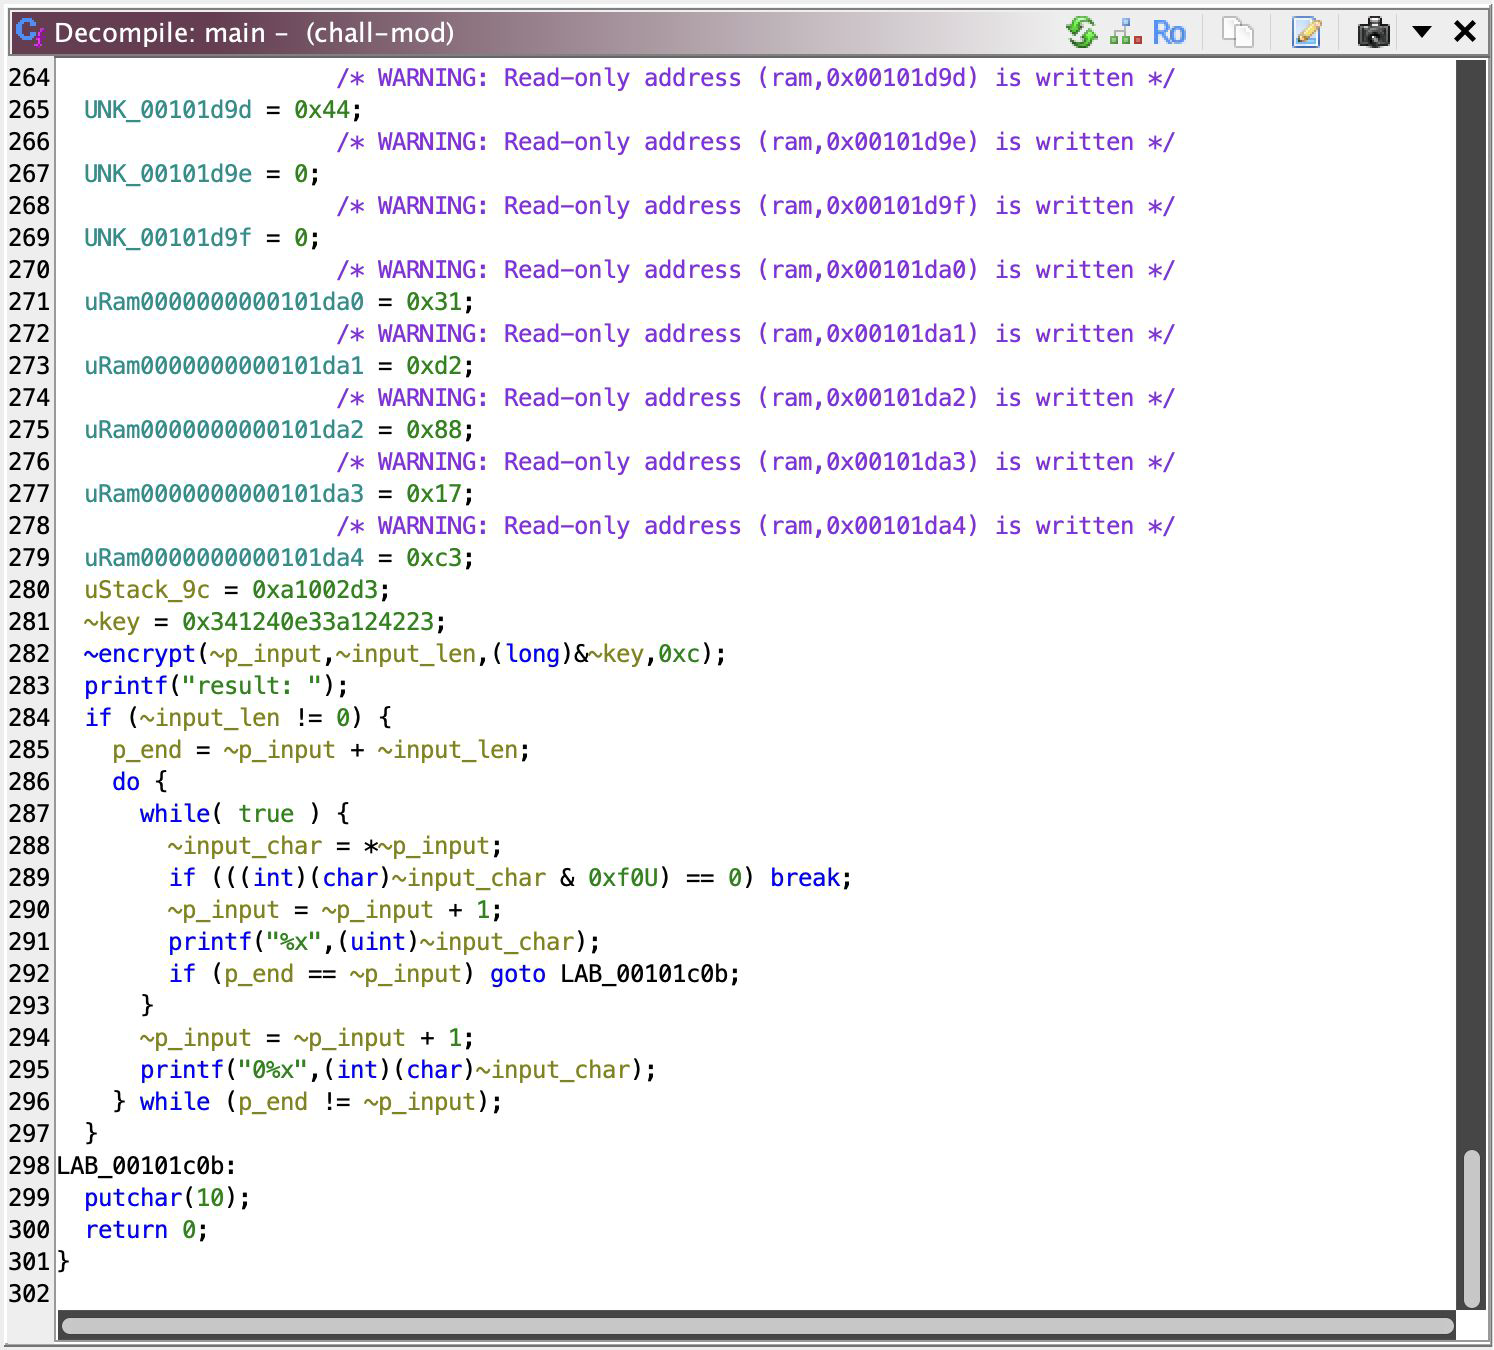This screenshot has width=1494, height=1350.
Task: Click the putchar function call
Action: click(126, 1198)
